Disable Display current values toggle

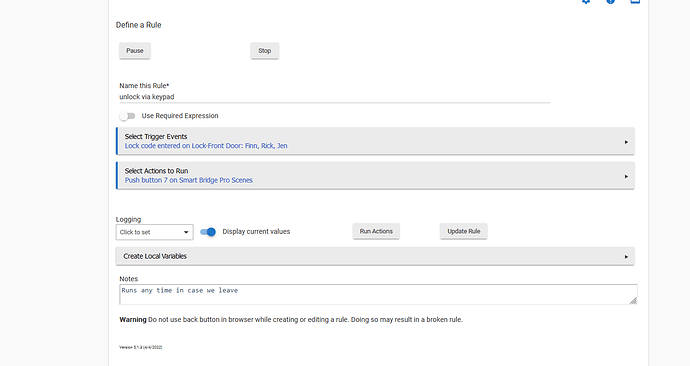pos(208,232)
